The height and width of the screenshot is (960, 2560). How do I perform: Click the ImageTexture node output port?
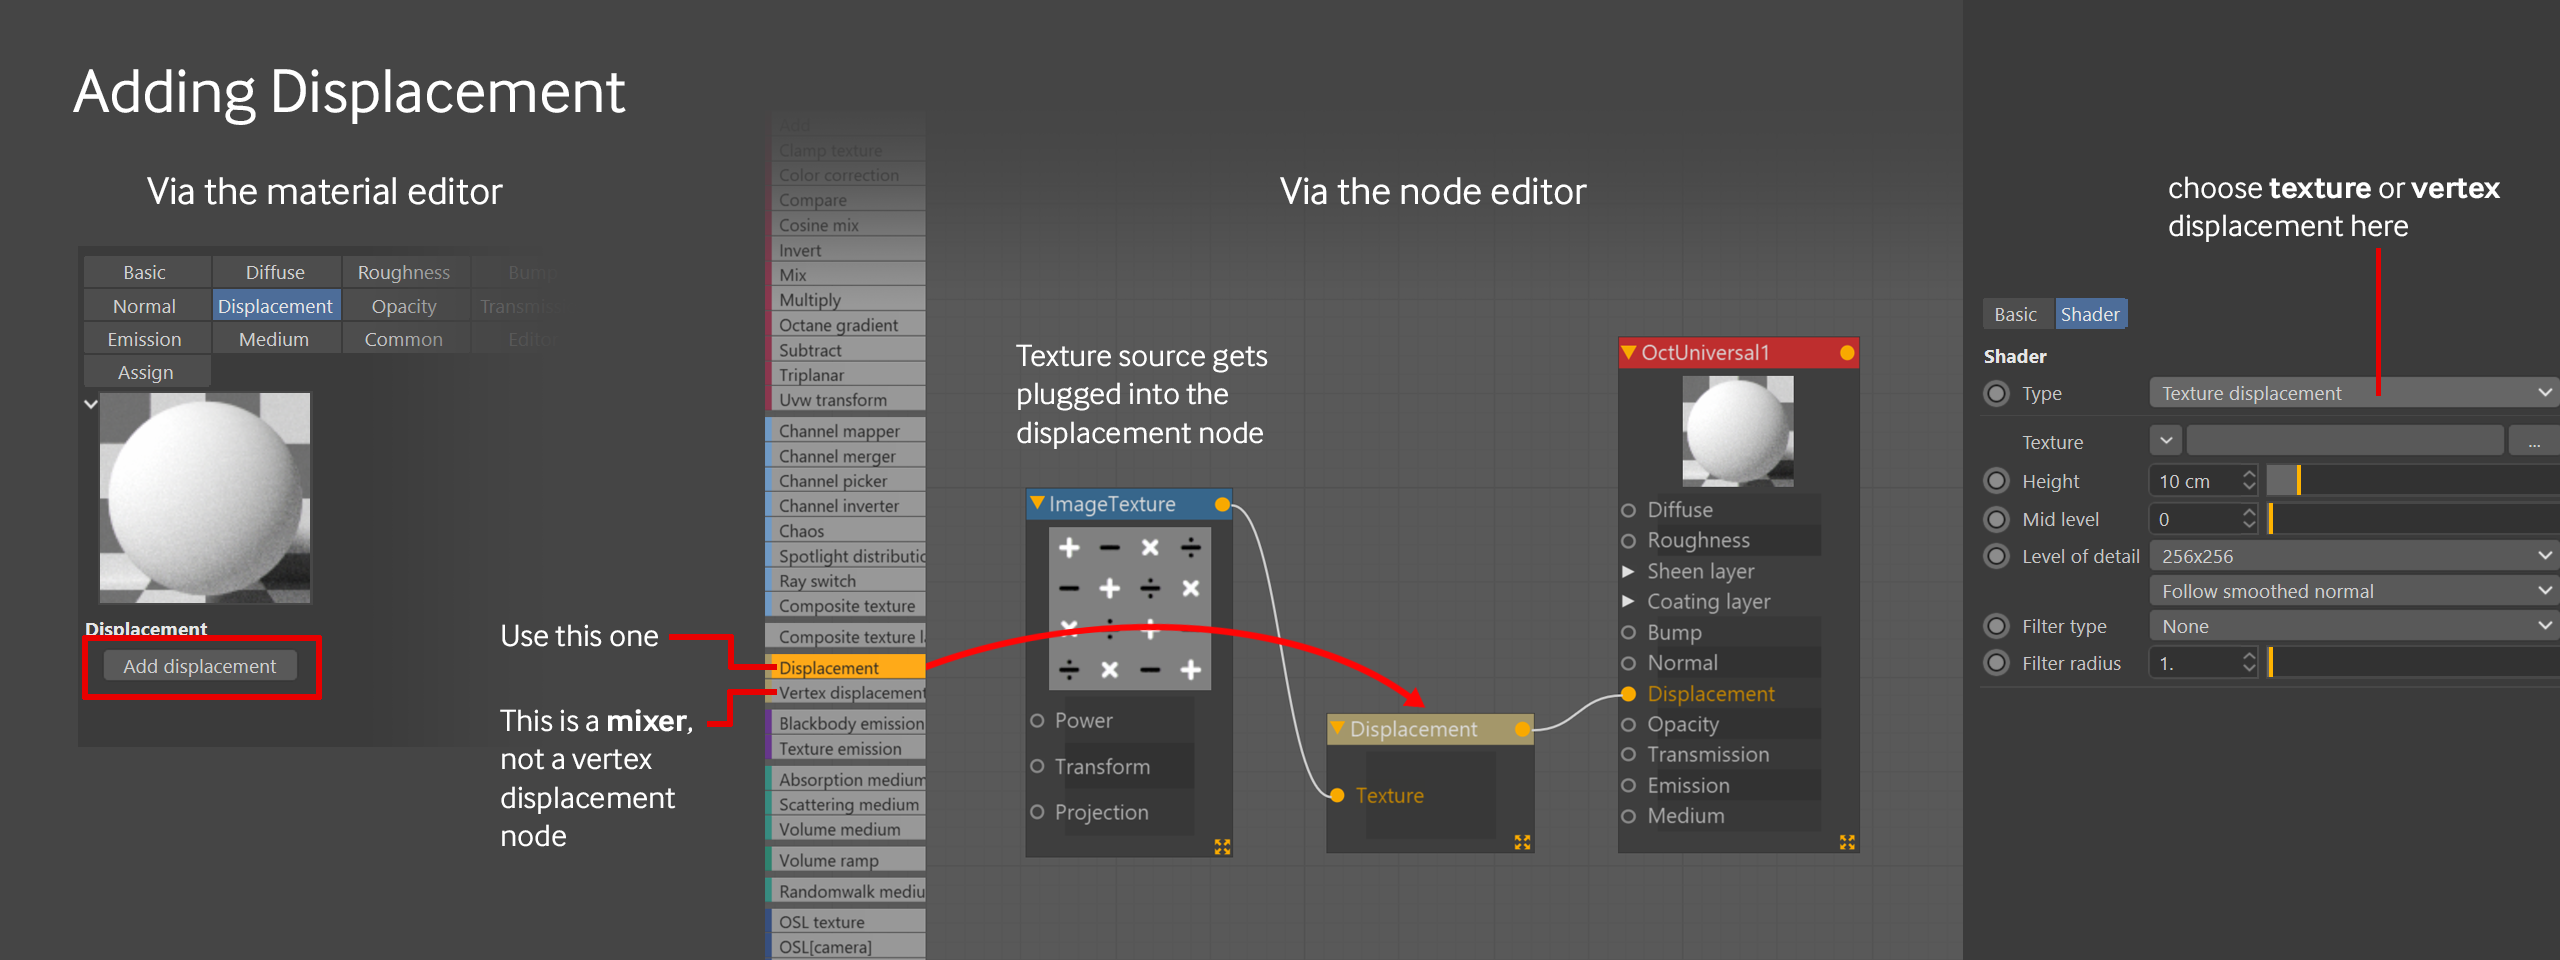(x=1222, y=505)
